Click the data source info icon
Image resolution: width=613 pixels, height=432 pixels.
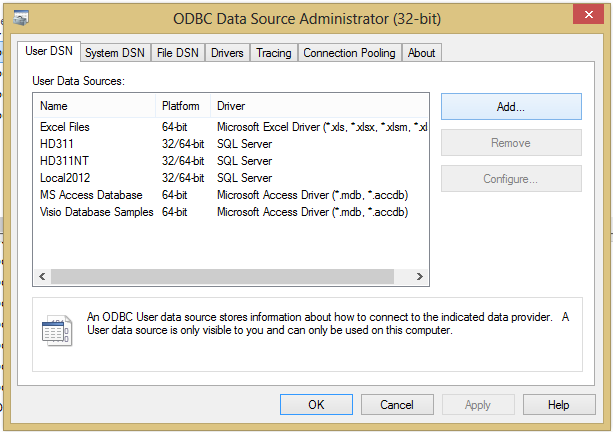click(x=54, y=331)
